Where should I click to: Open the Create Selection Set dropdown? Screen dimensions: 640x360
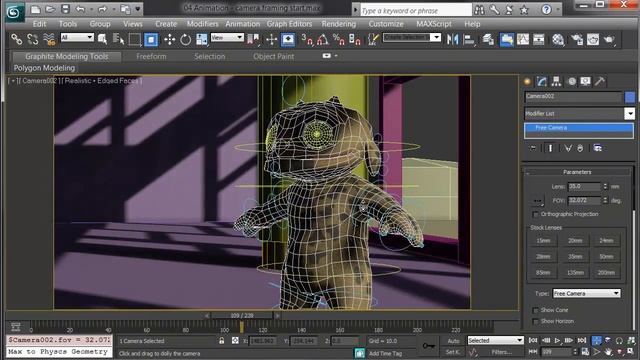[x=412, y=38]
